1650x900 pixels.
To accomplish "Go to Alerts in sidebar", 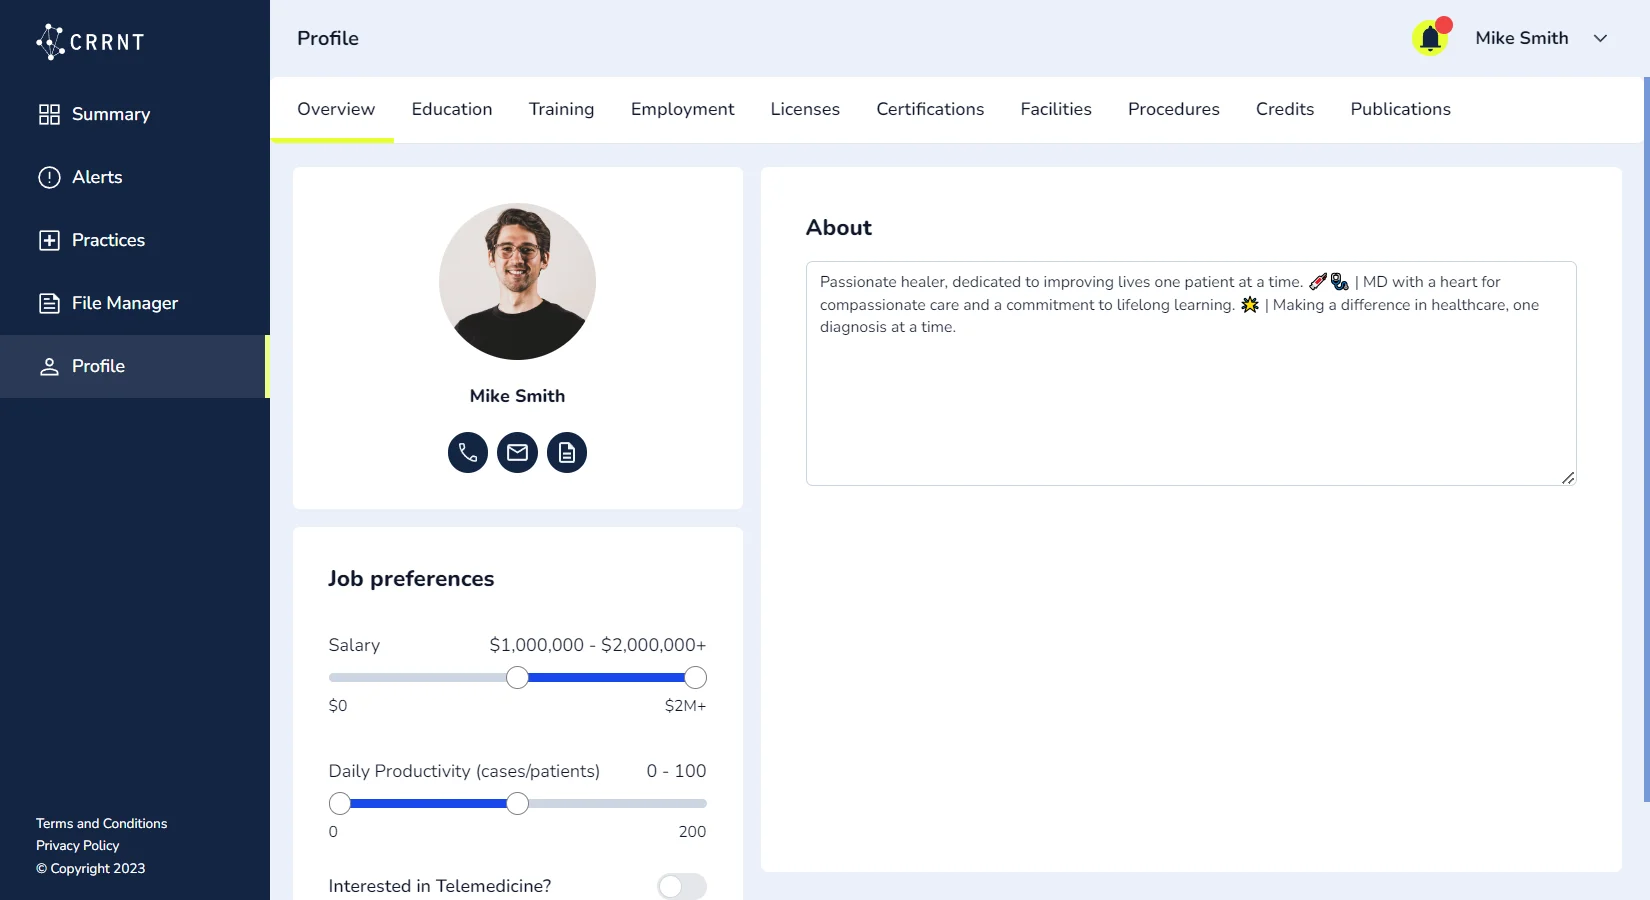I will 96,177.
